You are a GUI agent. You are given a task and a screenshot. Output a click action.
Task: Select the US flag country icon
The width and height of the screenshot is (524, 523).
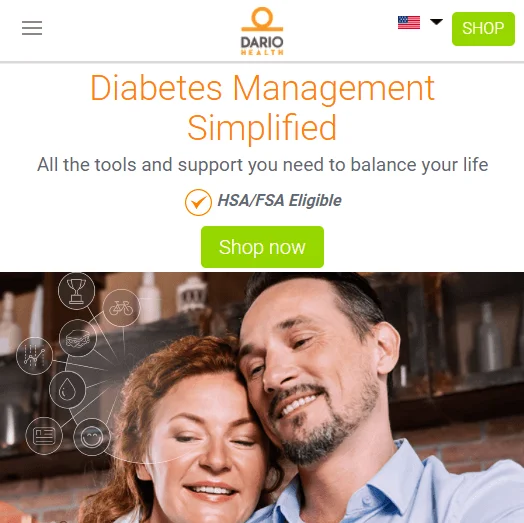tap(409, 23)
